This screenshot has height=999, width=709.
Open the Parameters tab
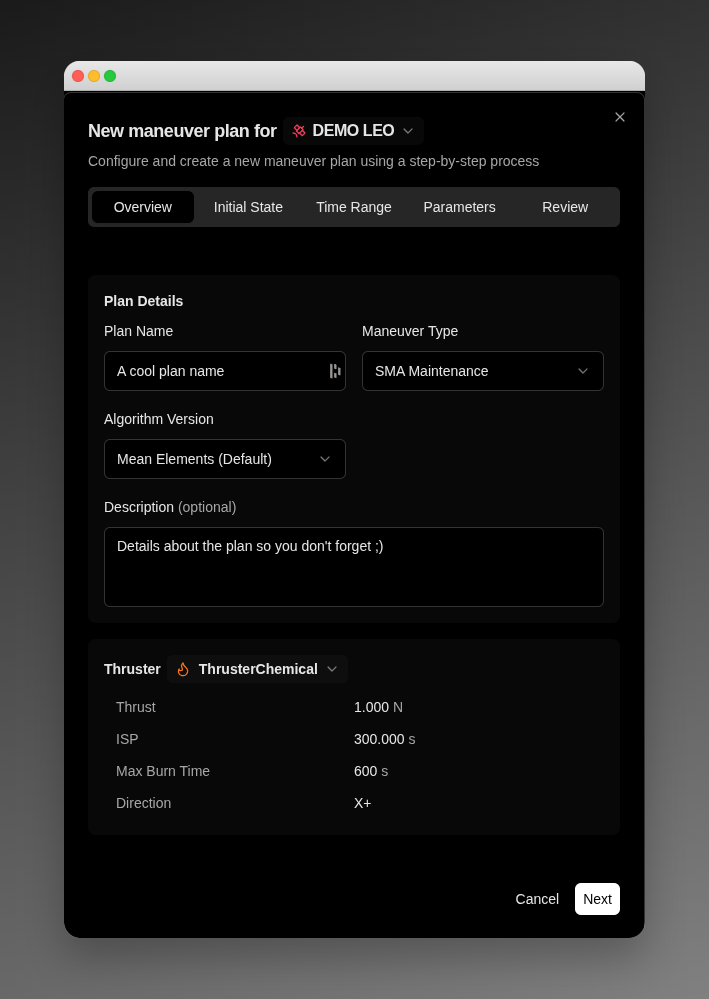[459, 207]
